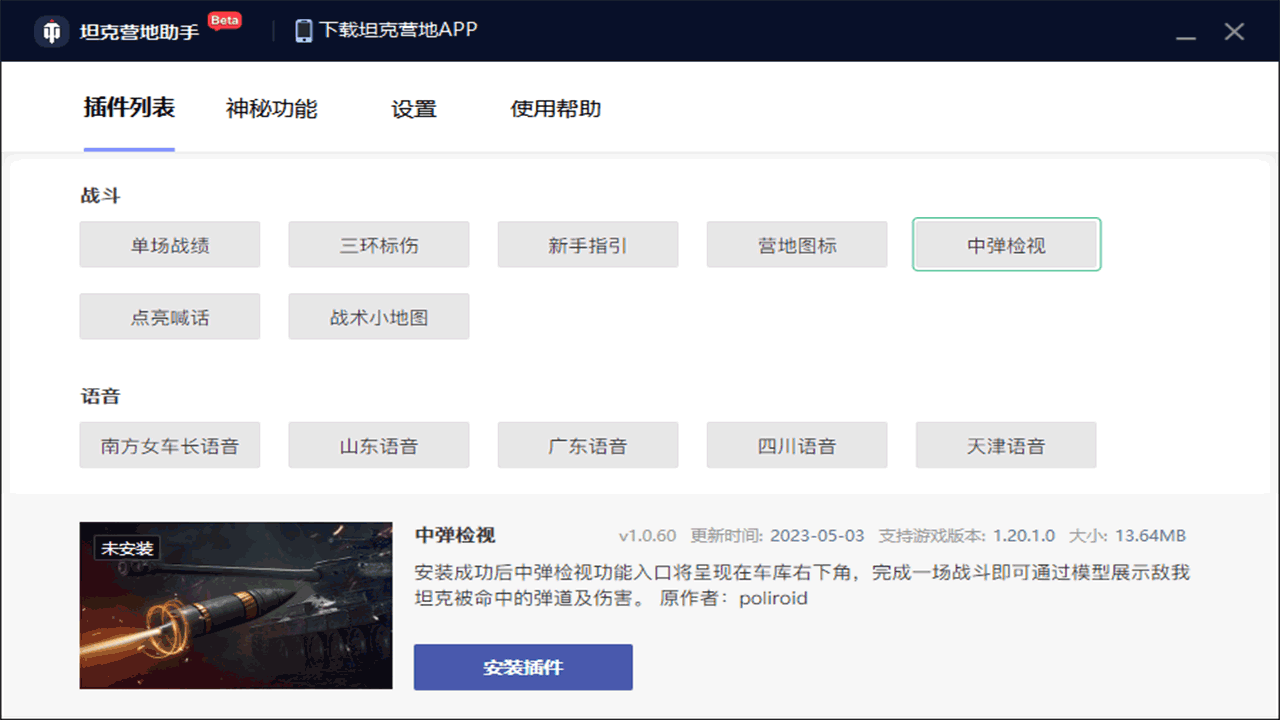Screen dimensions: 1280x720
Task: Select the 单场战绩 plugin
Action: 170,245
